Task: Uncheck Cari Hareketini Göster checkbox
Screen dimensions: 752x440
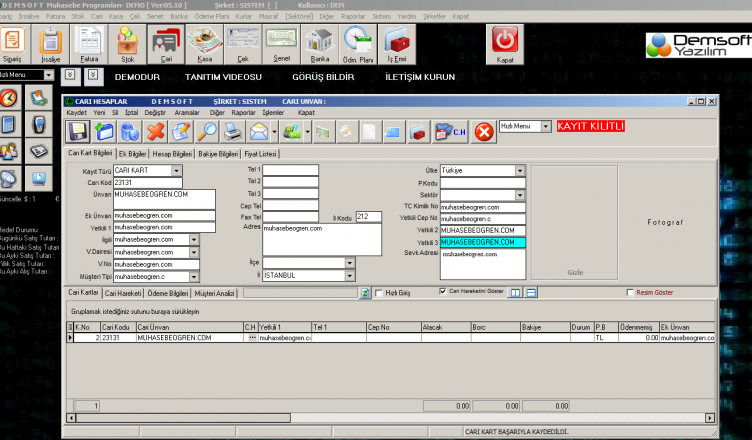Action: (x=443, y=291)
